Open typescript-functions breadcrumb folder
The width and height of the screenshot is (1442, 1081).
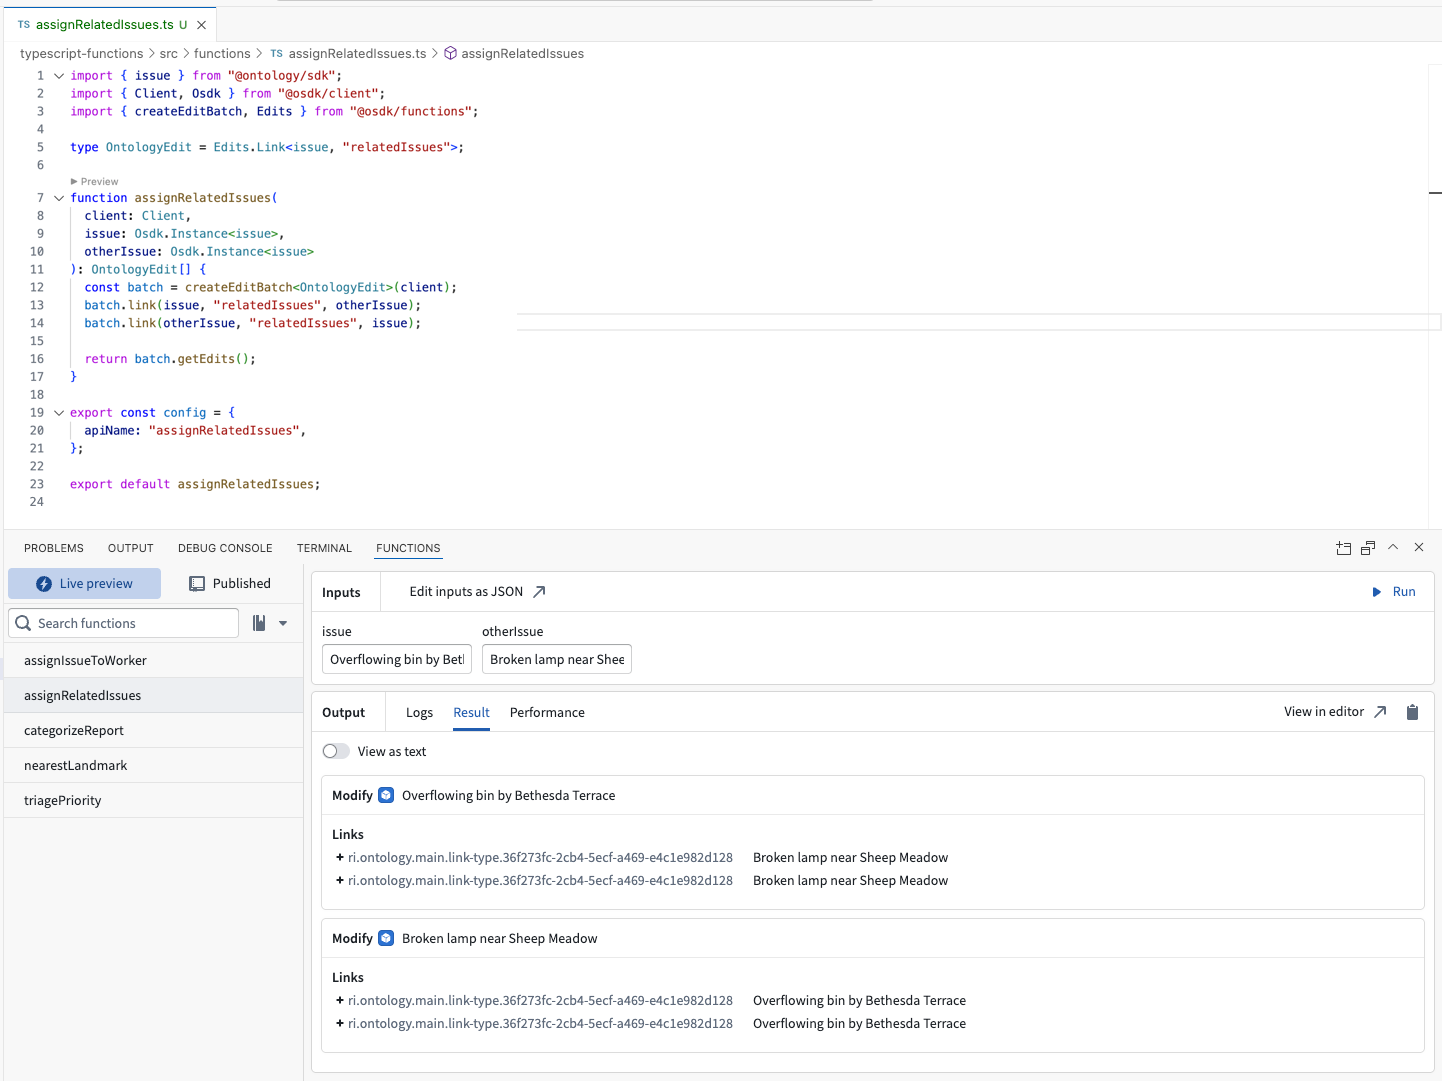coord(82,54)
